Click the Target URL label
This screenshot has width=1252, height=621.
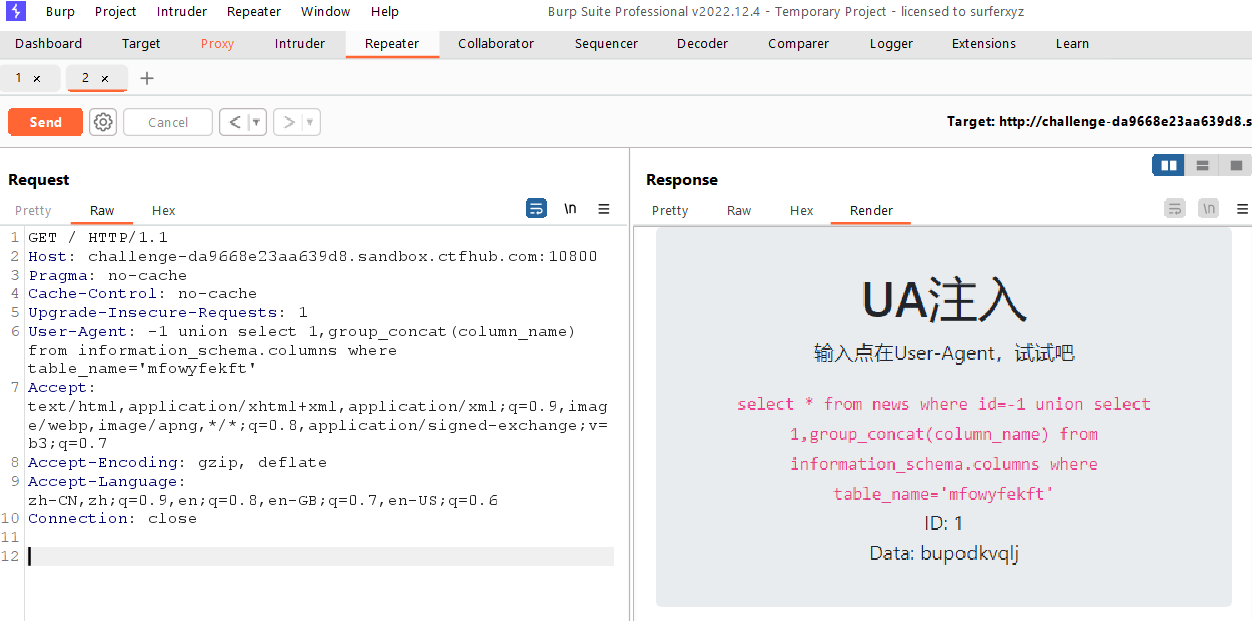(1099, 122)
